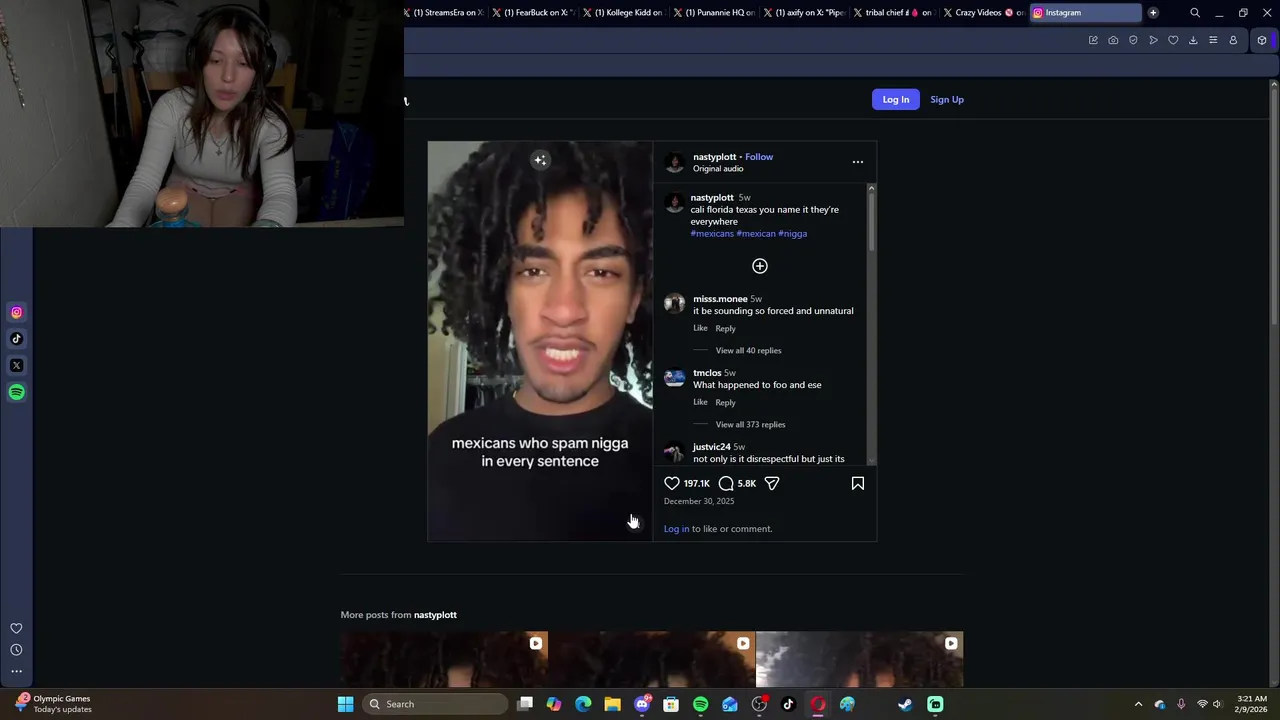Open the clock showing 3:21 AM

(1252, 704)
